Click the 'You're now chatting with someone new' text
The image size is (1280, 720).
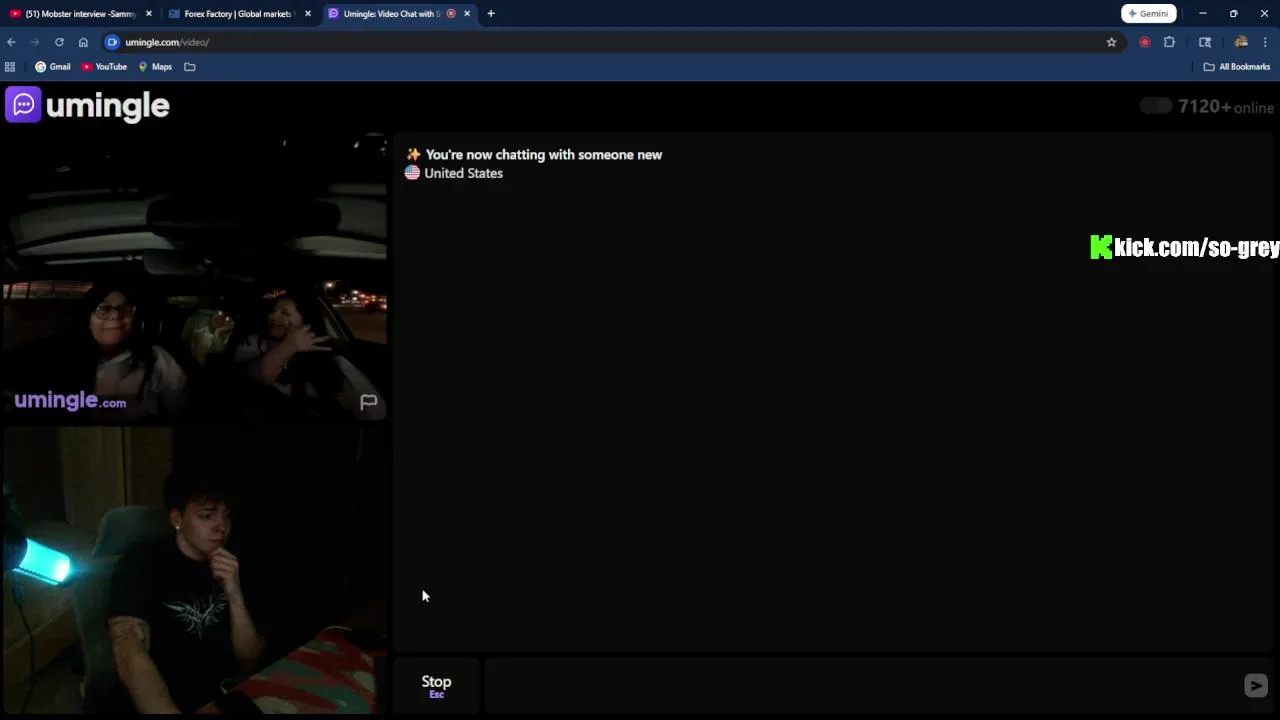tap(544, 155)
